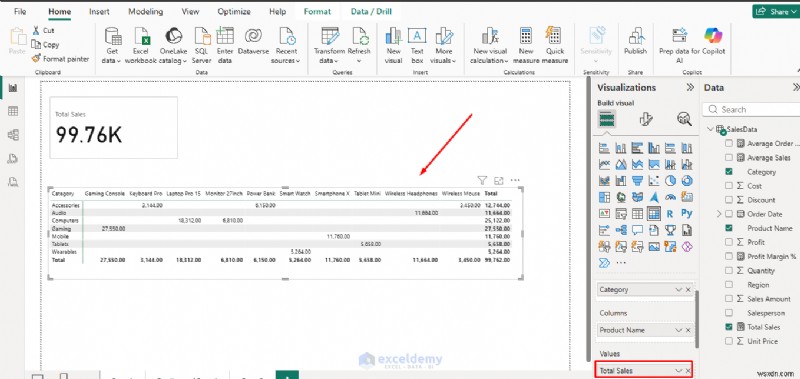Click the Cut command
The height and width of the screenshot is (379, 800).
pyautogui.click(x=43, y=31)
